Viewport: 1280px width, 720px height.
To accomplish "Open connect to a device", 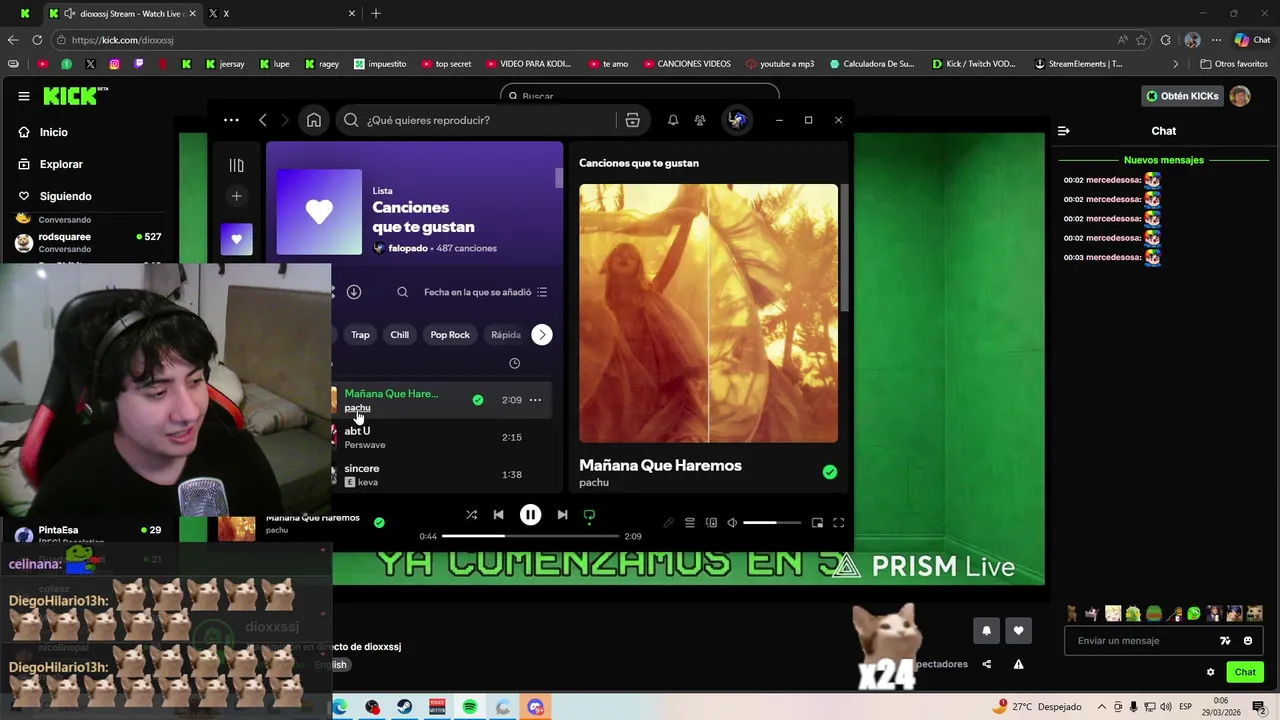I will 711,523.
